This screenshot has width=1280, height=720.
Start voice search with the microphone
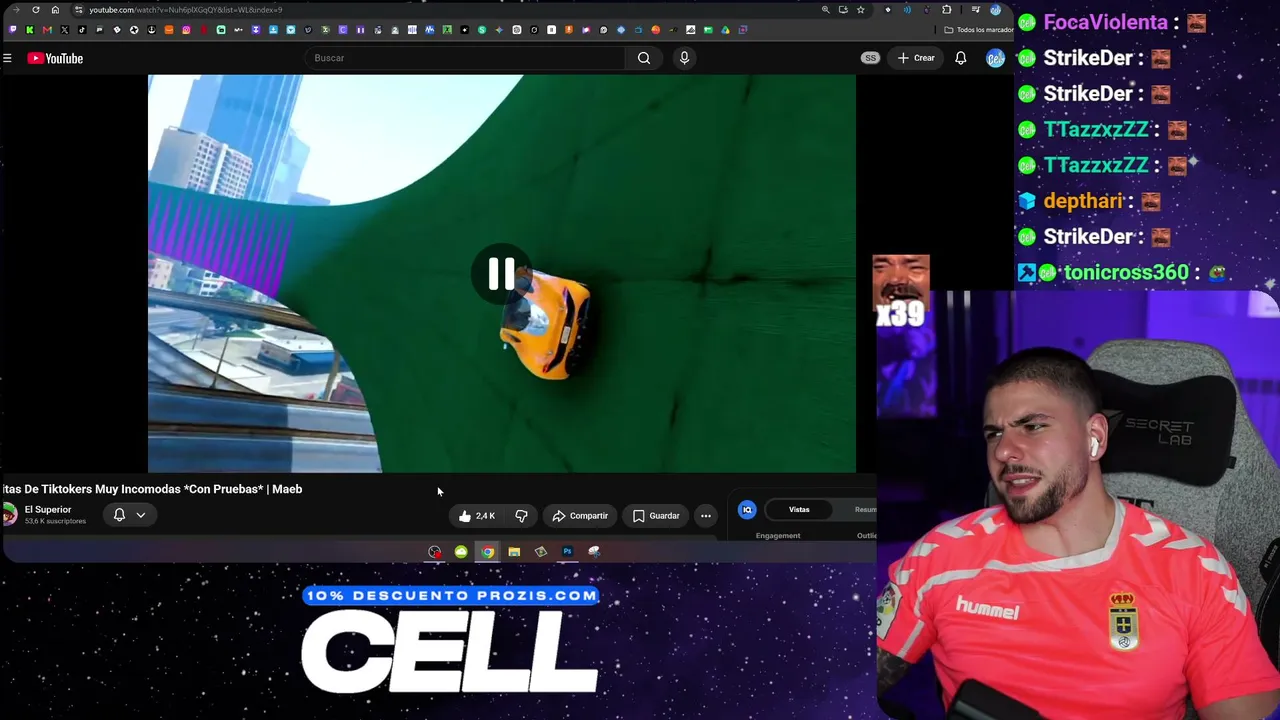click(x=684, y=58)
